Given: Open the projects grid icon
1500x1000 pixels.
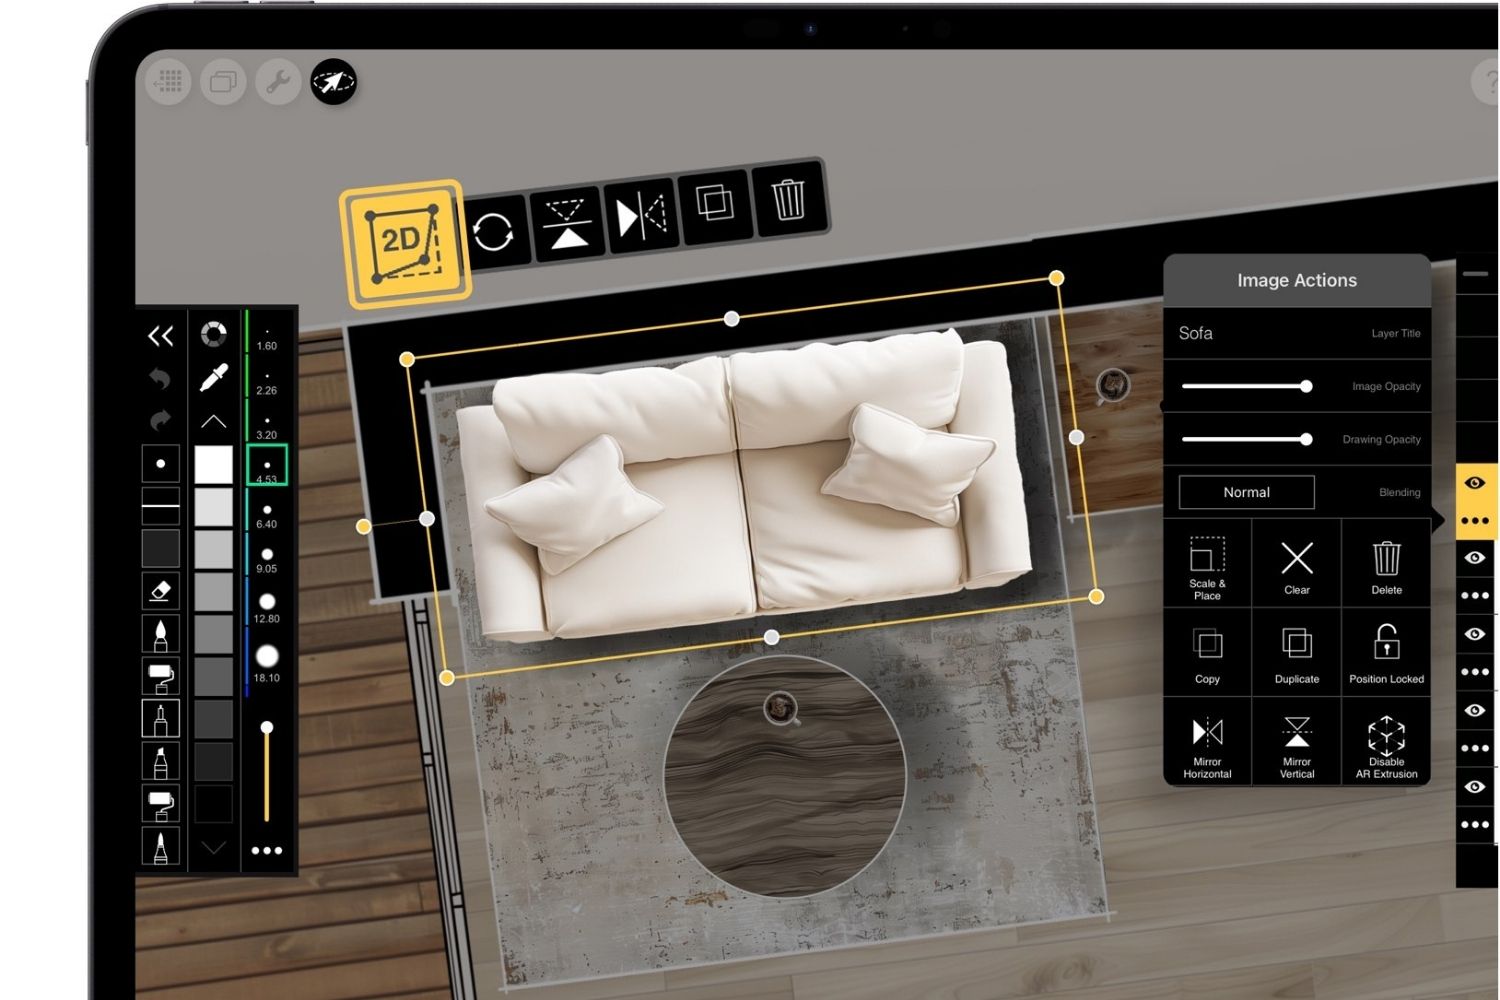Looking at the screenshot, I should [x=169, y=81].
